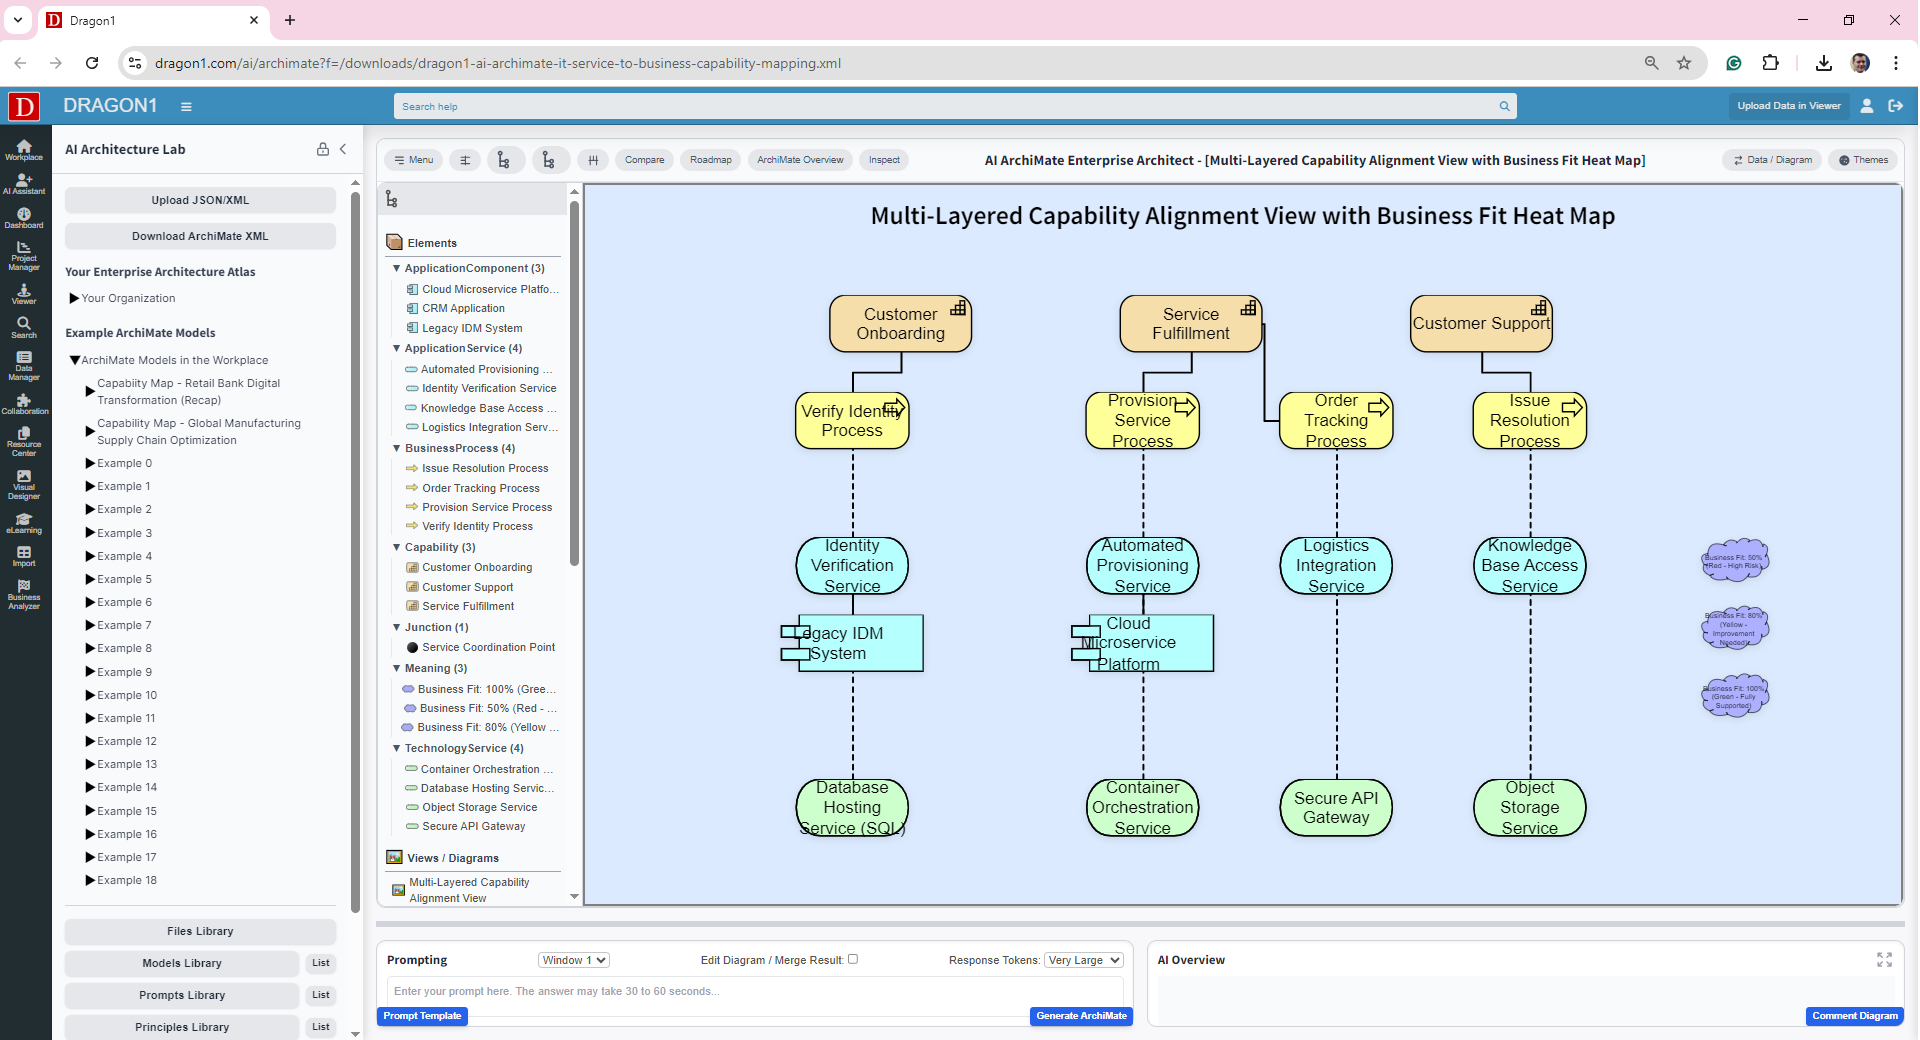Open the AI Assistant sidebar icon

pyautogui.click(x=24, y=184)
